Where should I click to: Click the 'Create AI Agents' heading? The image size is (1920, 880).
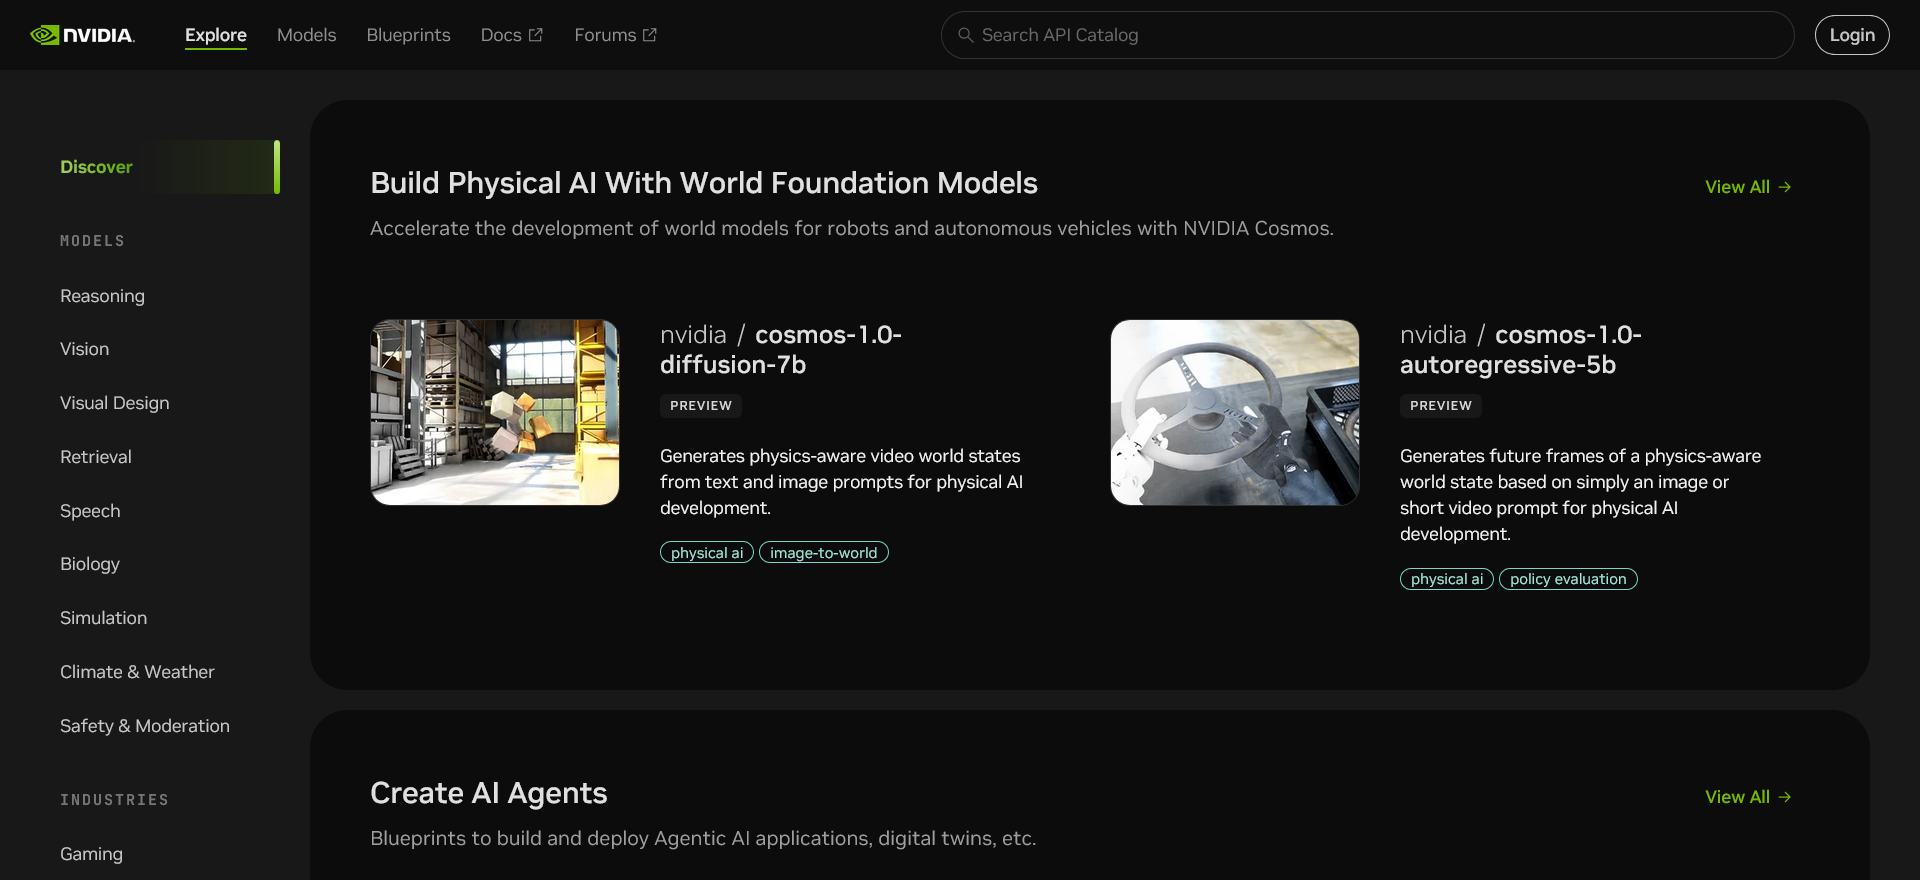tap(489, 793)
